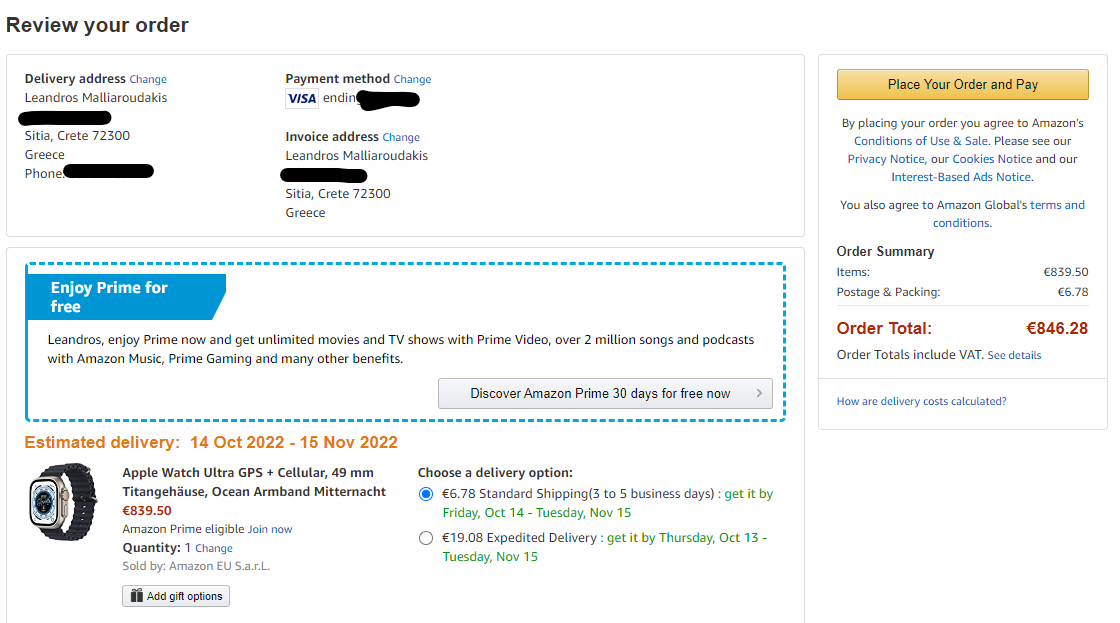The width and height of the screenshot is (1120, 623).
Task: Select the €19.08 Expedited Delivery radio option
Action: 426,538
